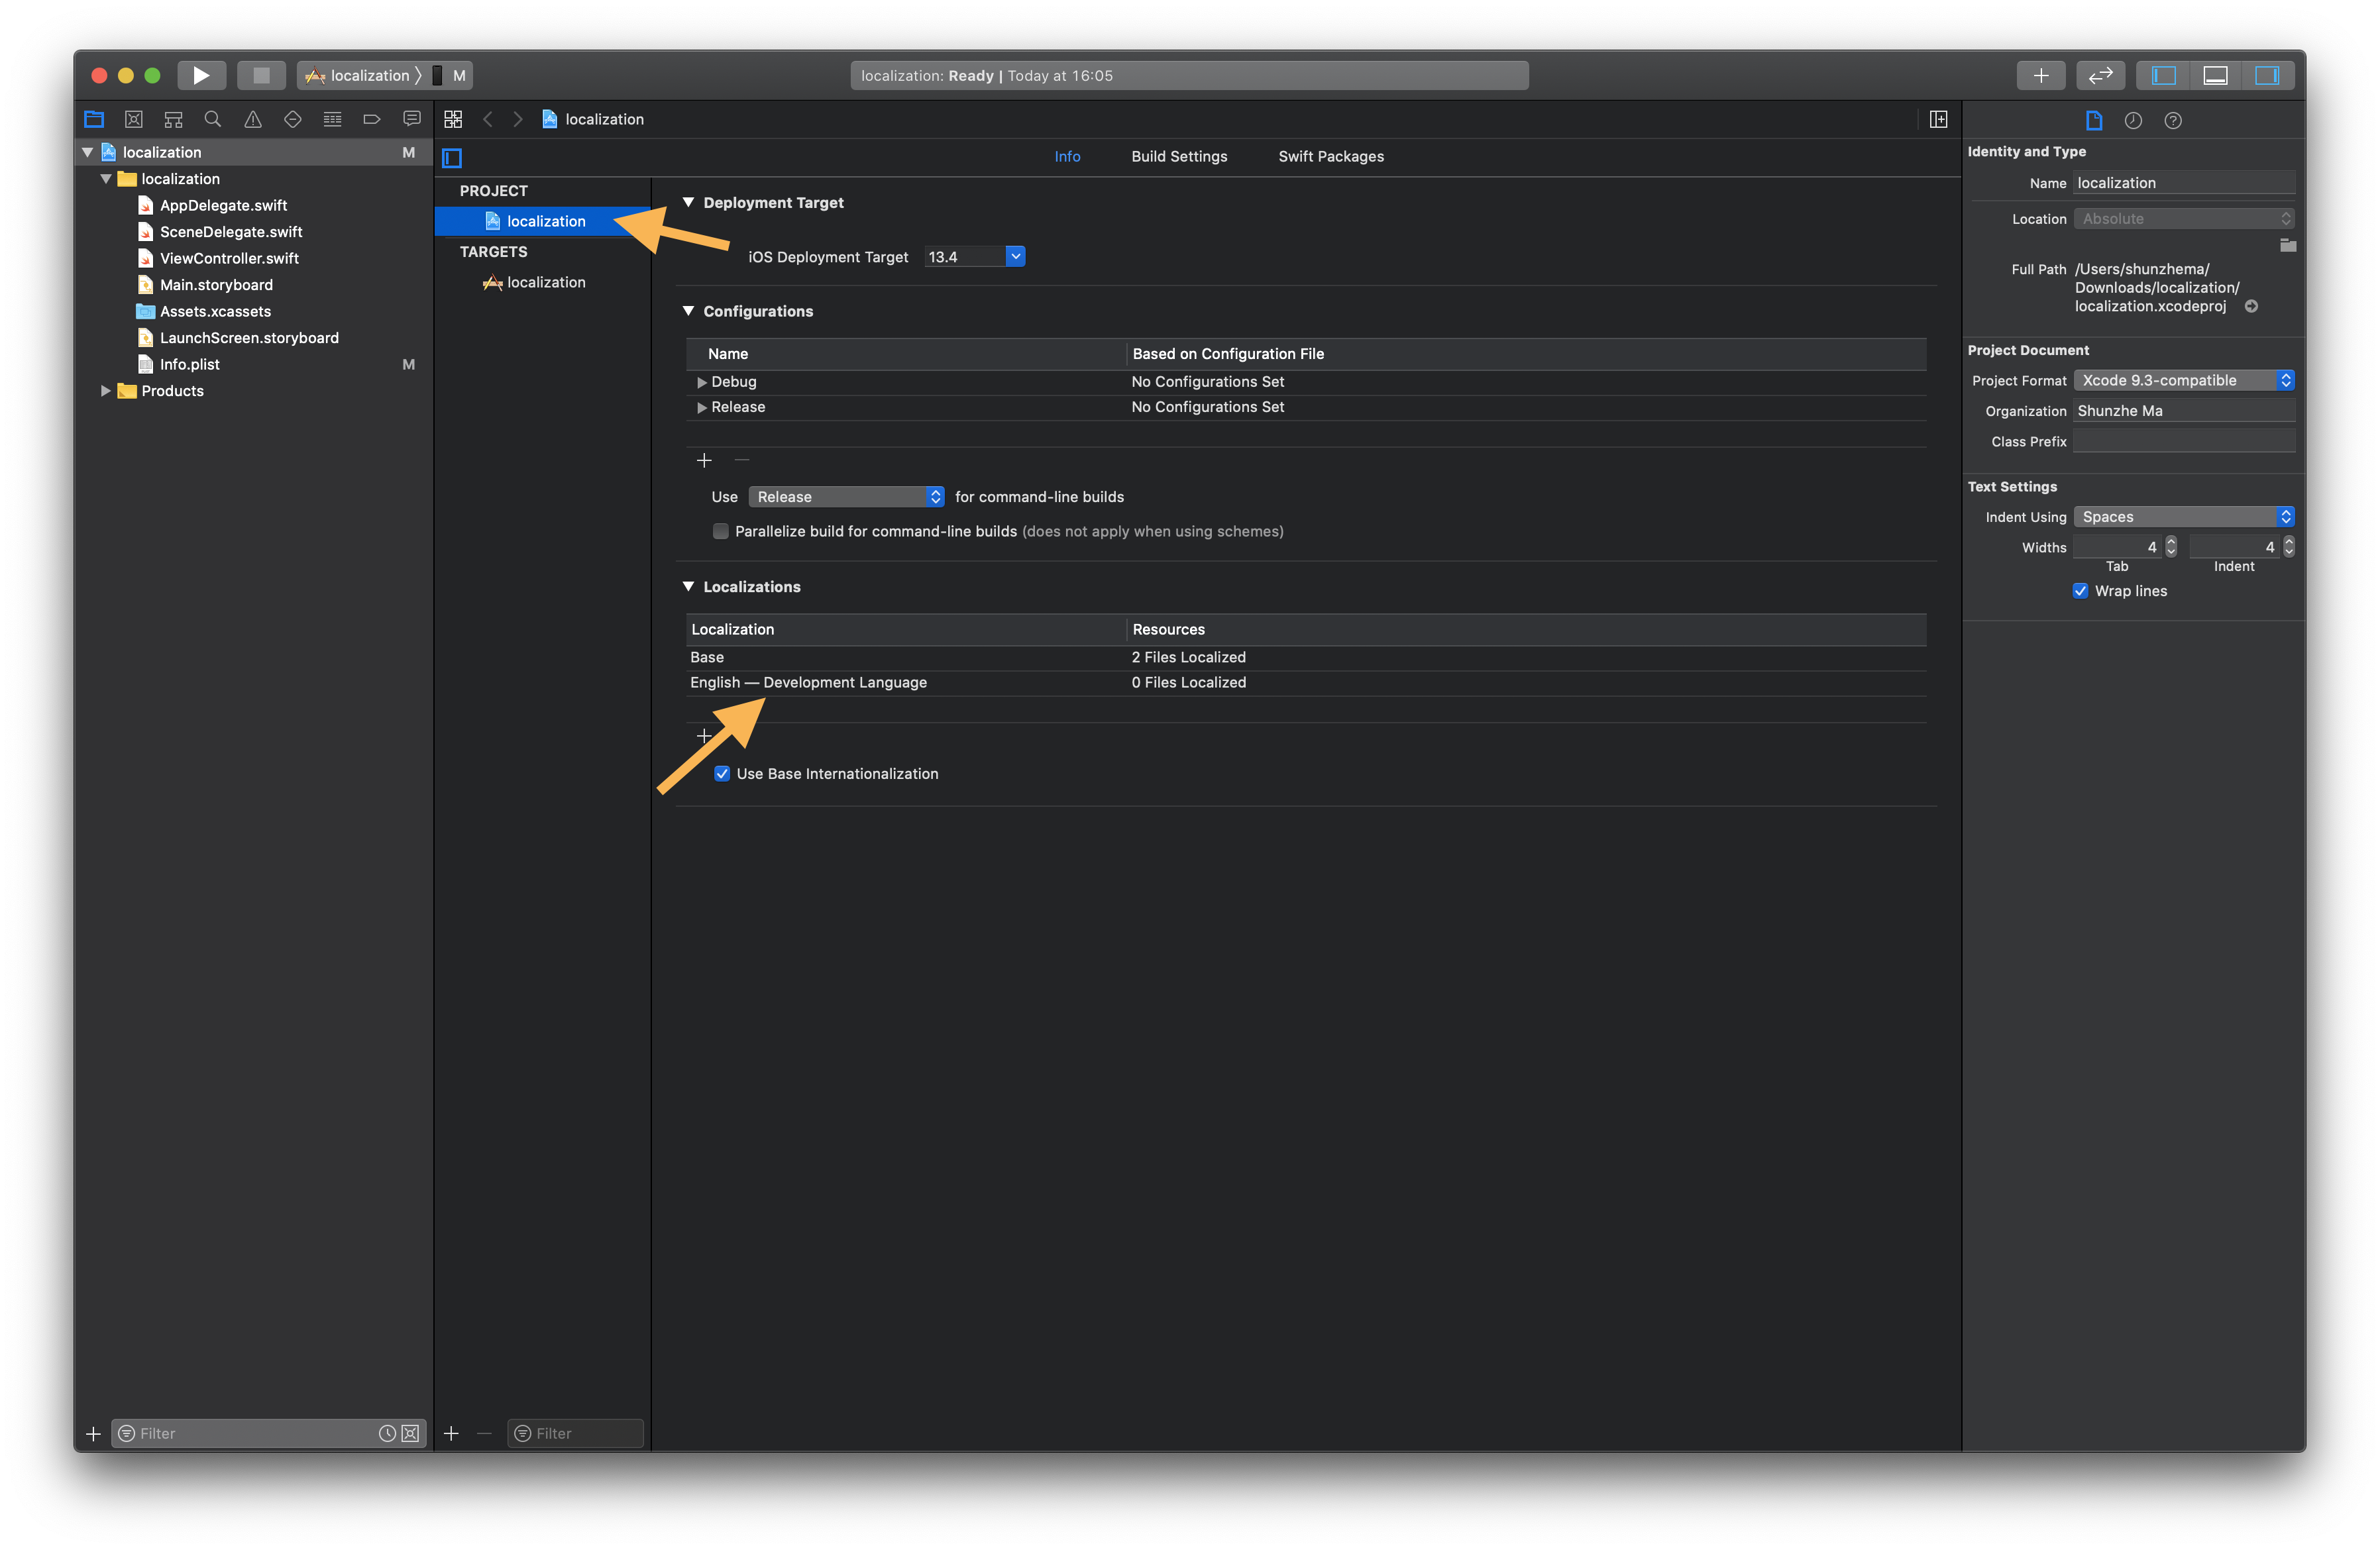This screenshot has width=2380, height=1550.
Task: Open the Report navigator
Action: [x=411, y=119]
